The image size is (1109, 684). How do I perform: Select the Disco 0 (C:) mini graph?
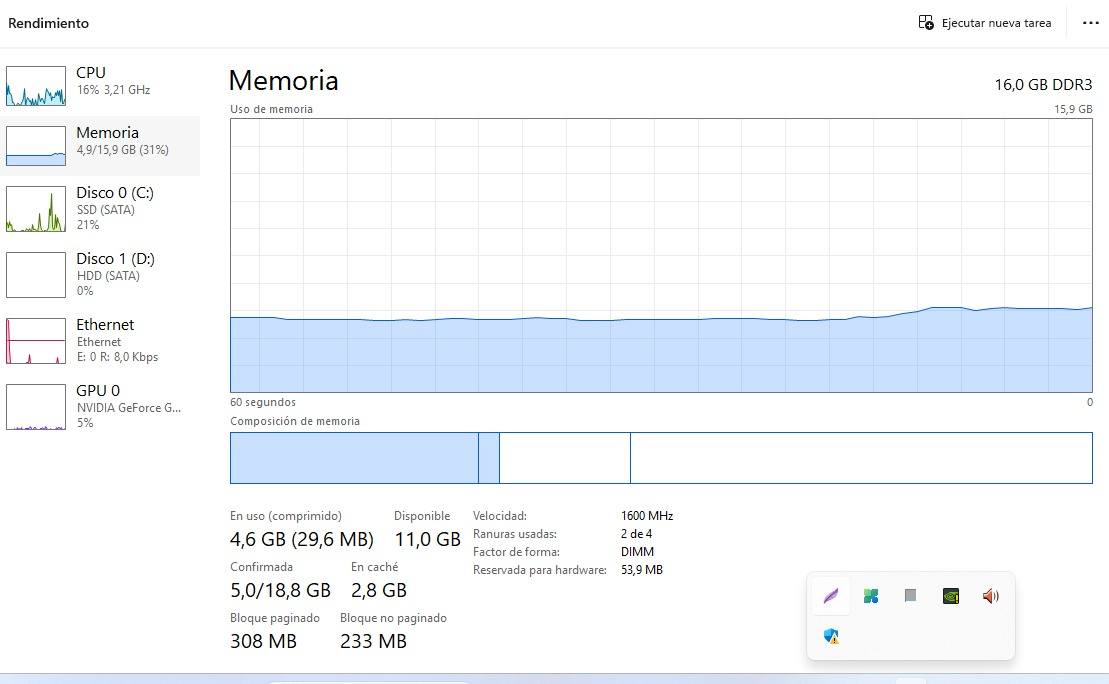click(36, 209)
